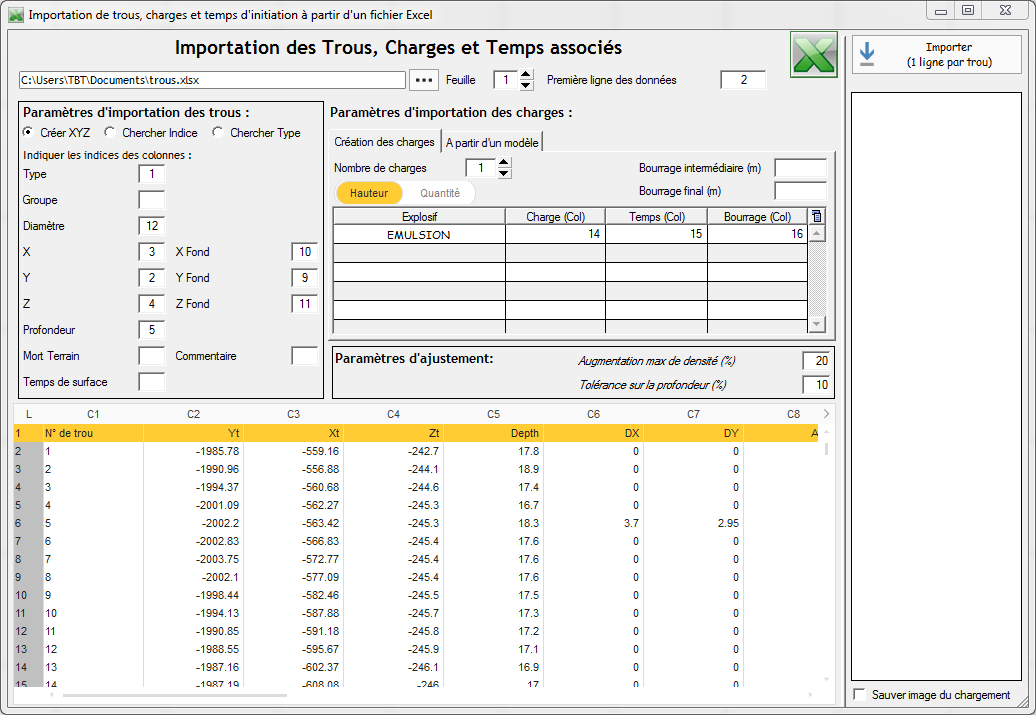Click the X column index field
The image size is (1036, 715).
pyautogui.click(x=152, y=252)
